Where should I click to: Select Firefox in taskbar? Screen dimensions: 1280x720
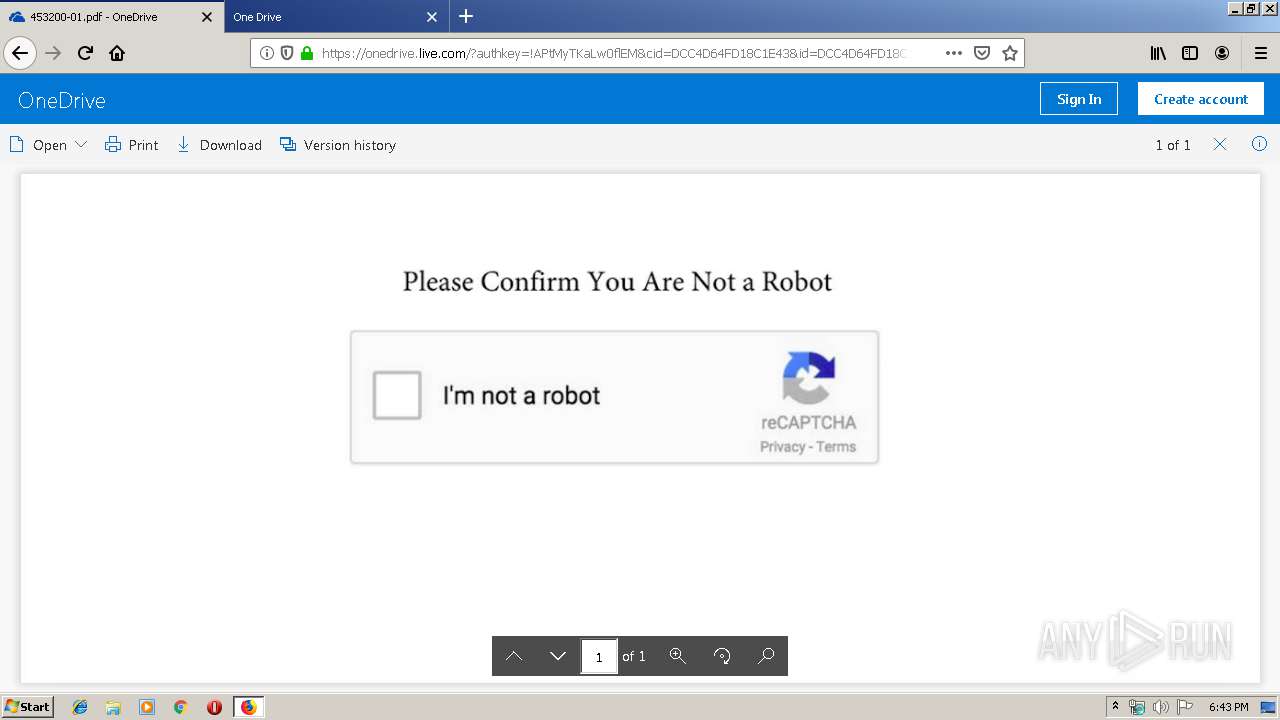(x=248, y=707)
